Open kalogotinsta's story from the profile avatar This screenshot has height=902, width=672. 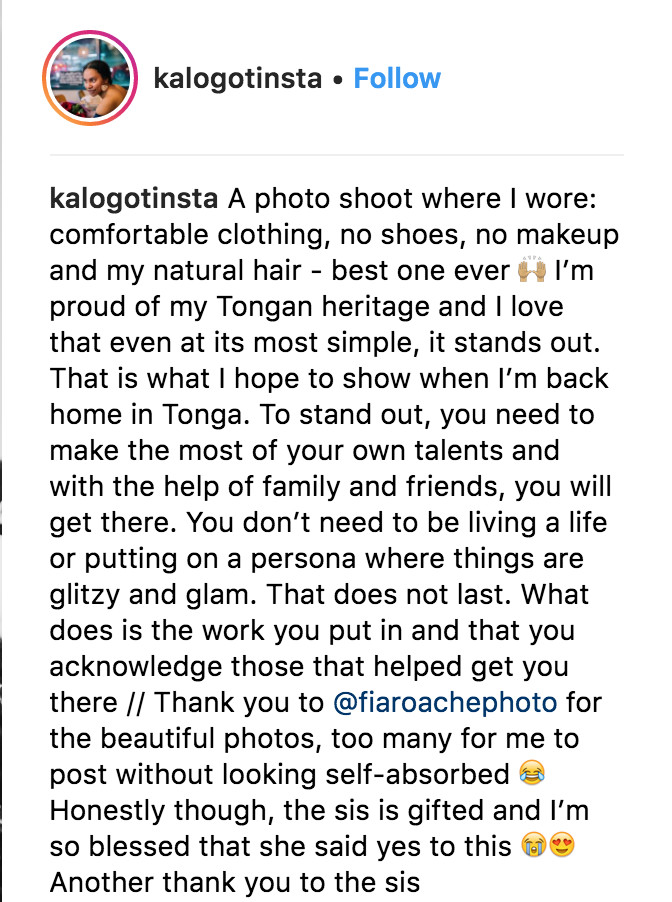point(90,78)
